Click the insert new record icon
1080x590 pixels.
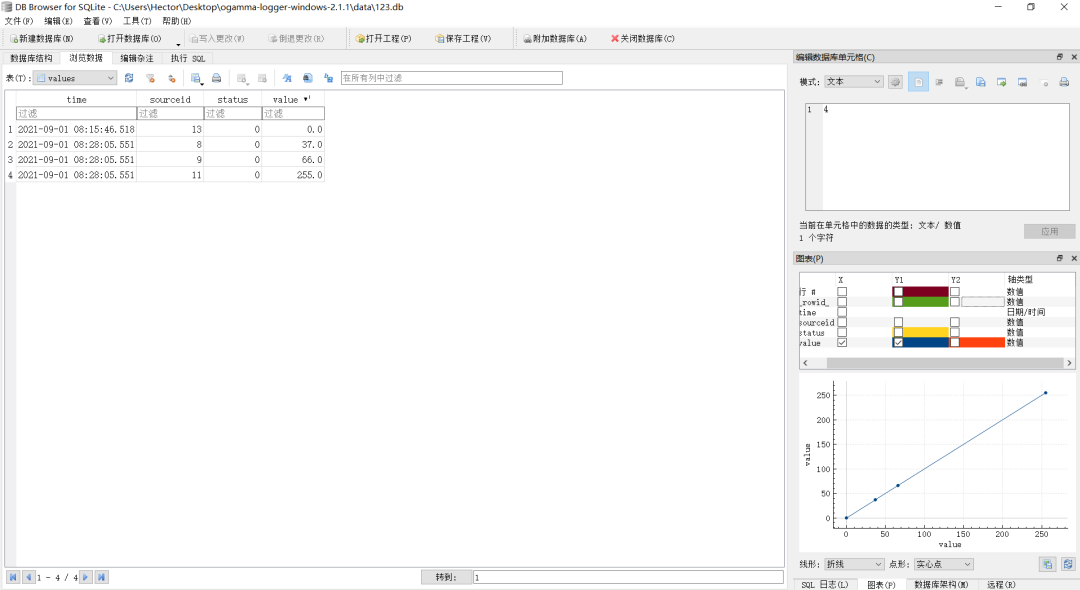(x=242, y=78)
